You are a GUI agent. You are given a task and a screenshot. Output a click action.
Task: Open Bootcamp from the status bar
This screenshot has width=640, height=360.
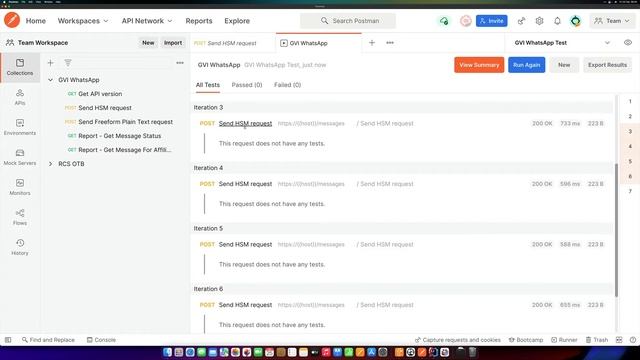tap(526, 340)
